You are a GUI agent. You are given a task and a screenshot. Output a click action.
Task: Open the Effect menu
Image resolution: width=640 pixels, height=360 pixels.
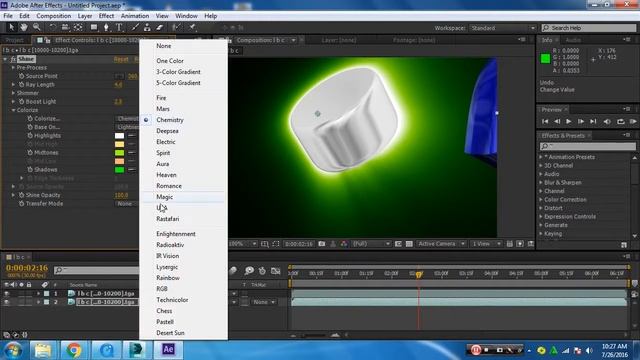(x=106, y=16)
